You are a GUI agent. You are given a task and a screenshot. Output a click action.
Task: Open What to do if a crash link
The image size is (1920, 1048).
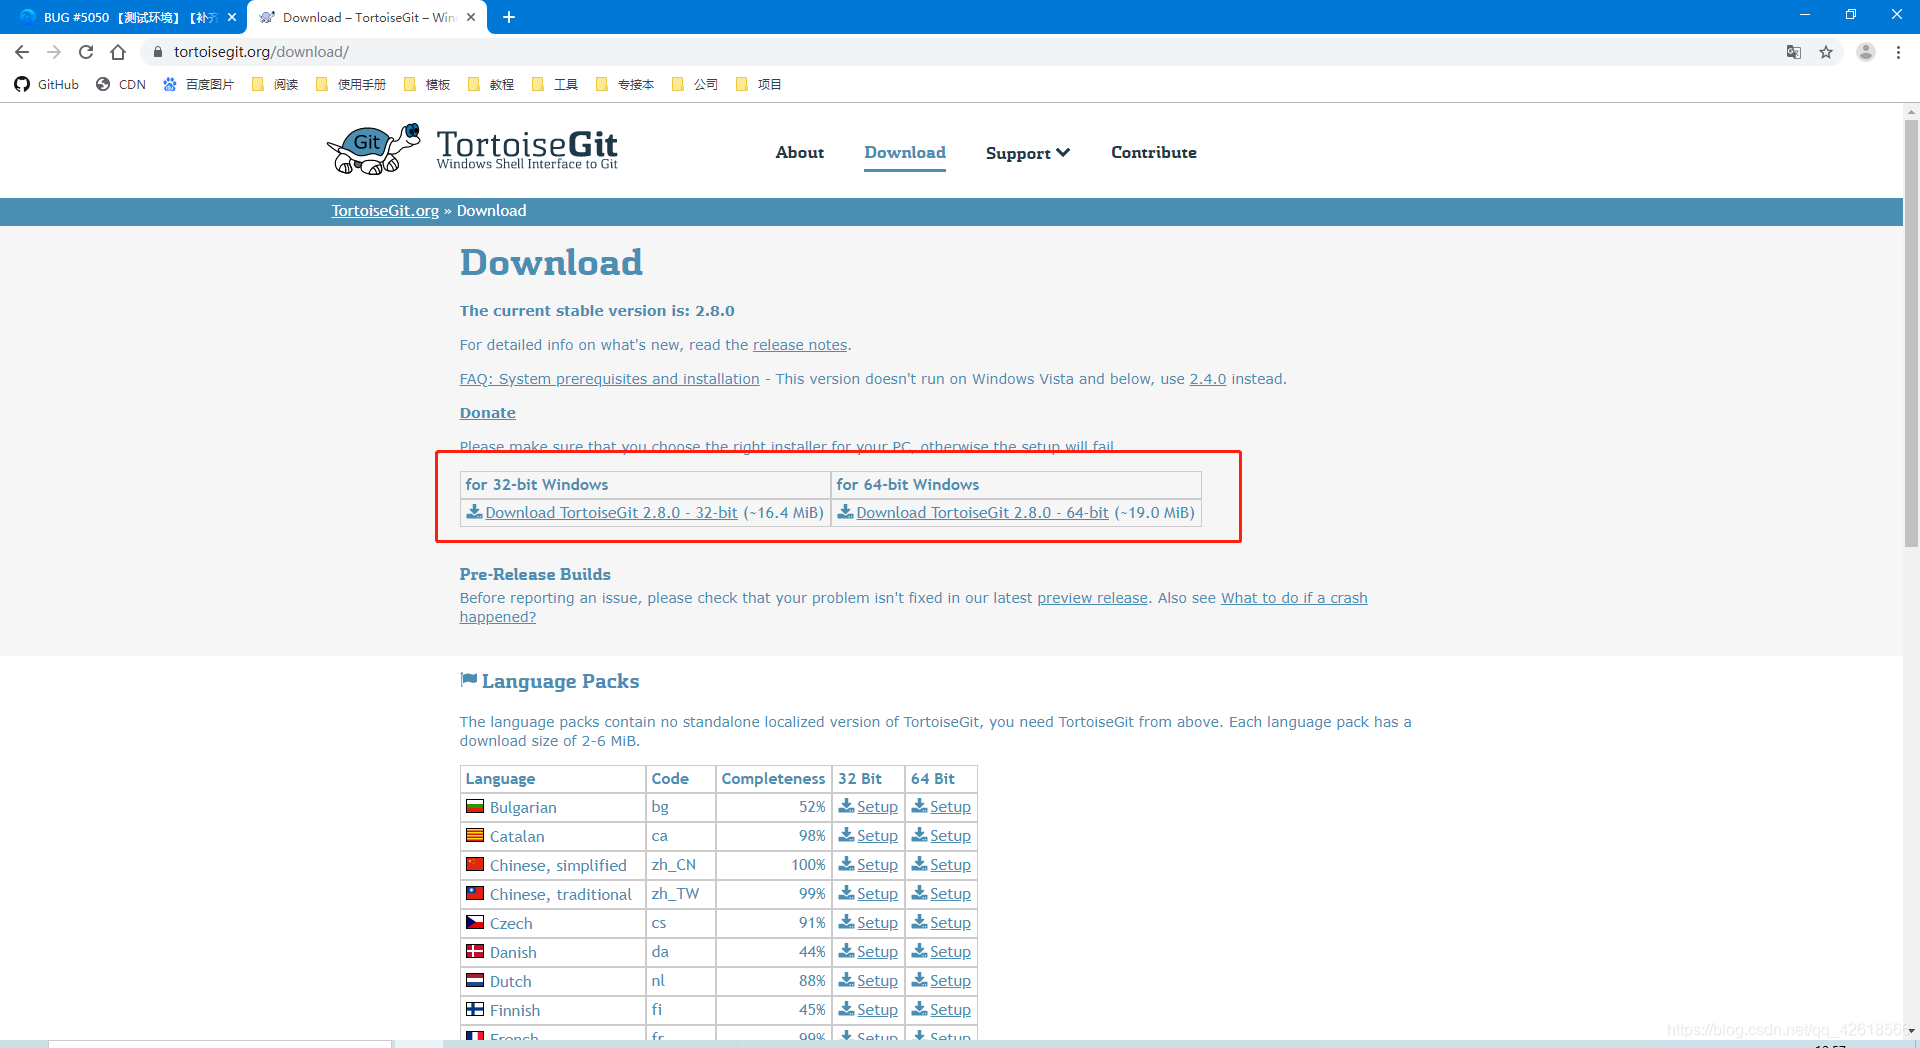(1294, 598)
